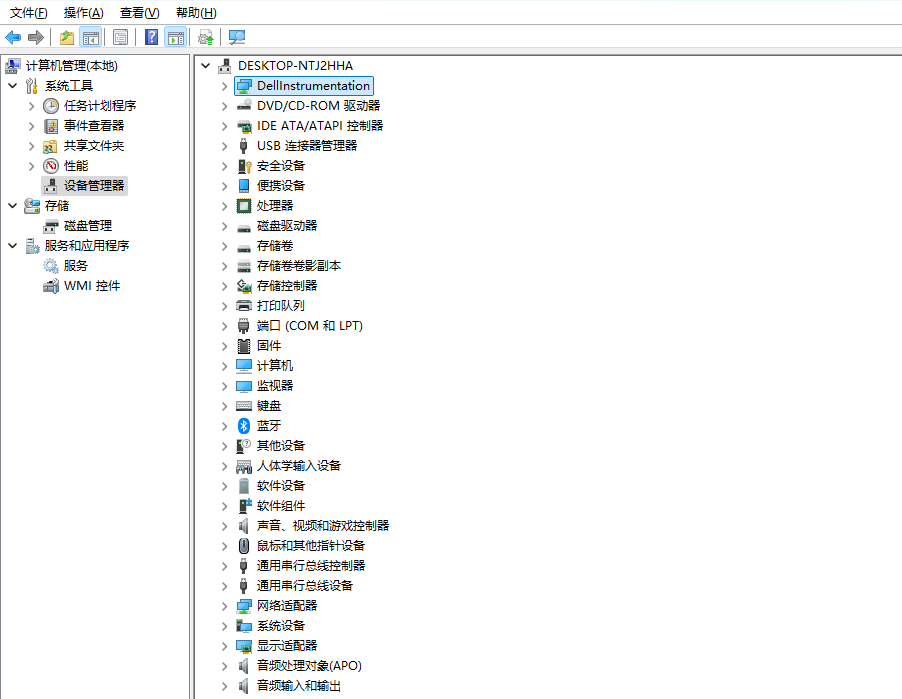Click the USB plug icon beside USB 连接器管理器
This screenshot has width=902, height=699.
click(244, 146)
